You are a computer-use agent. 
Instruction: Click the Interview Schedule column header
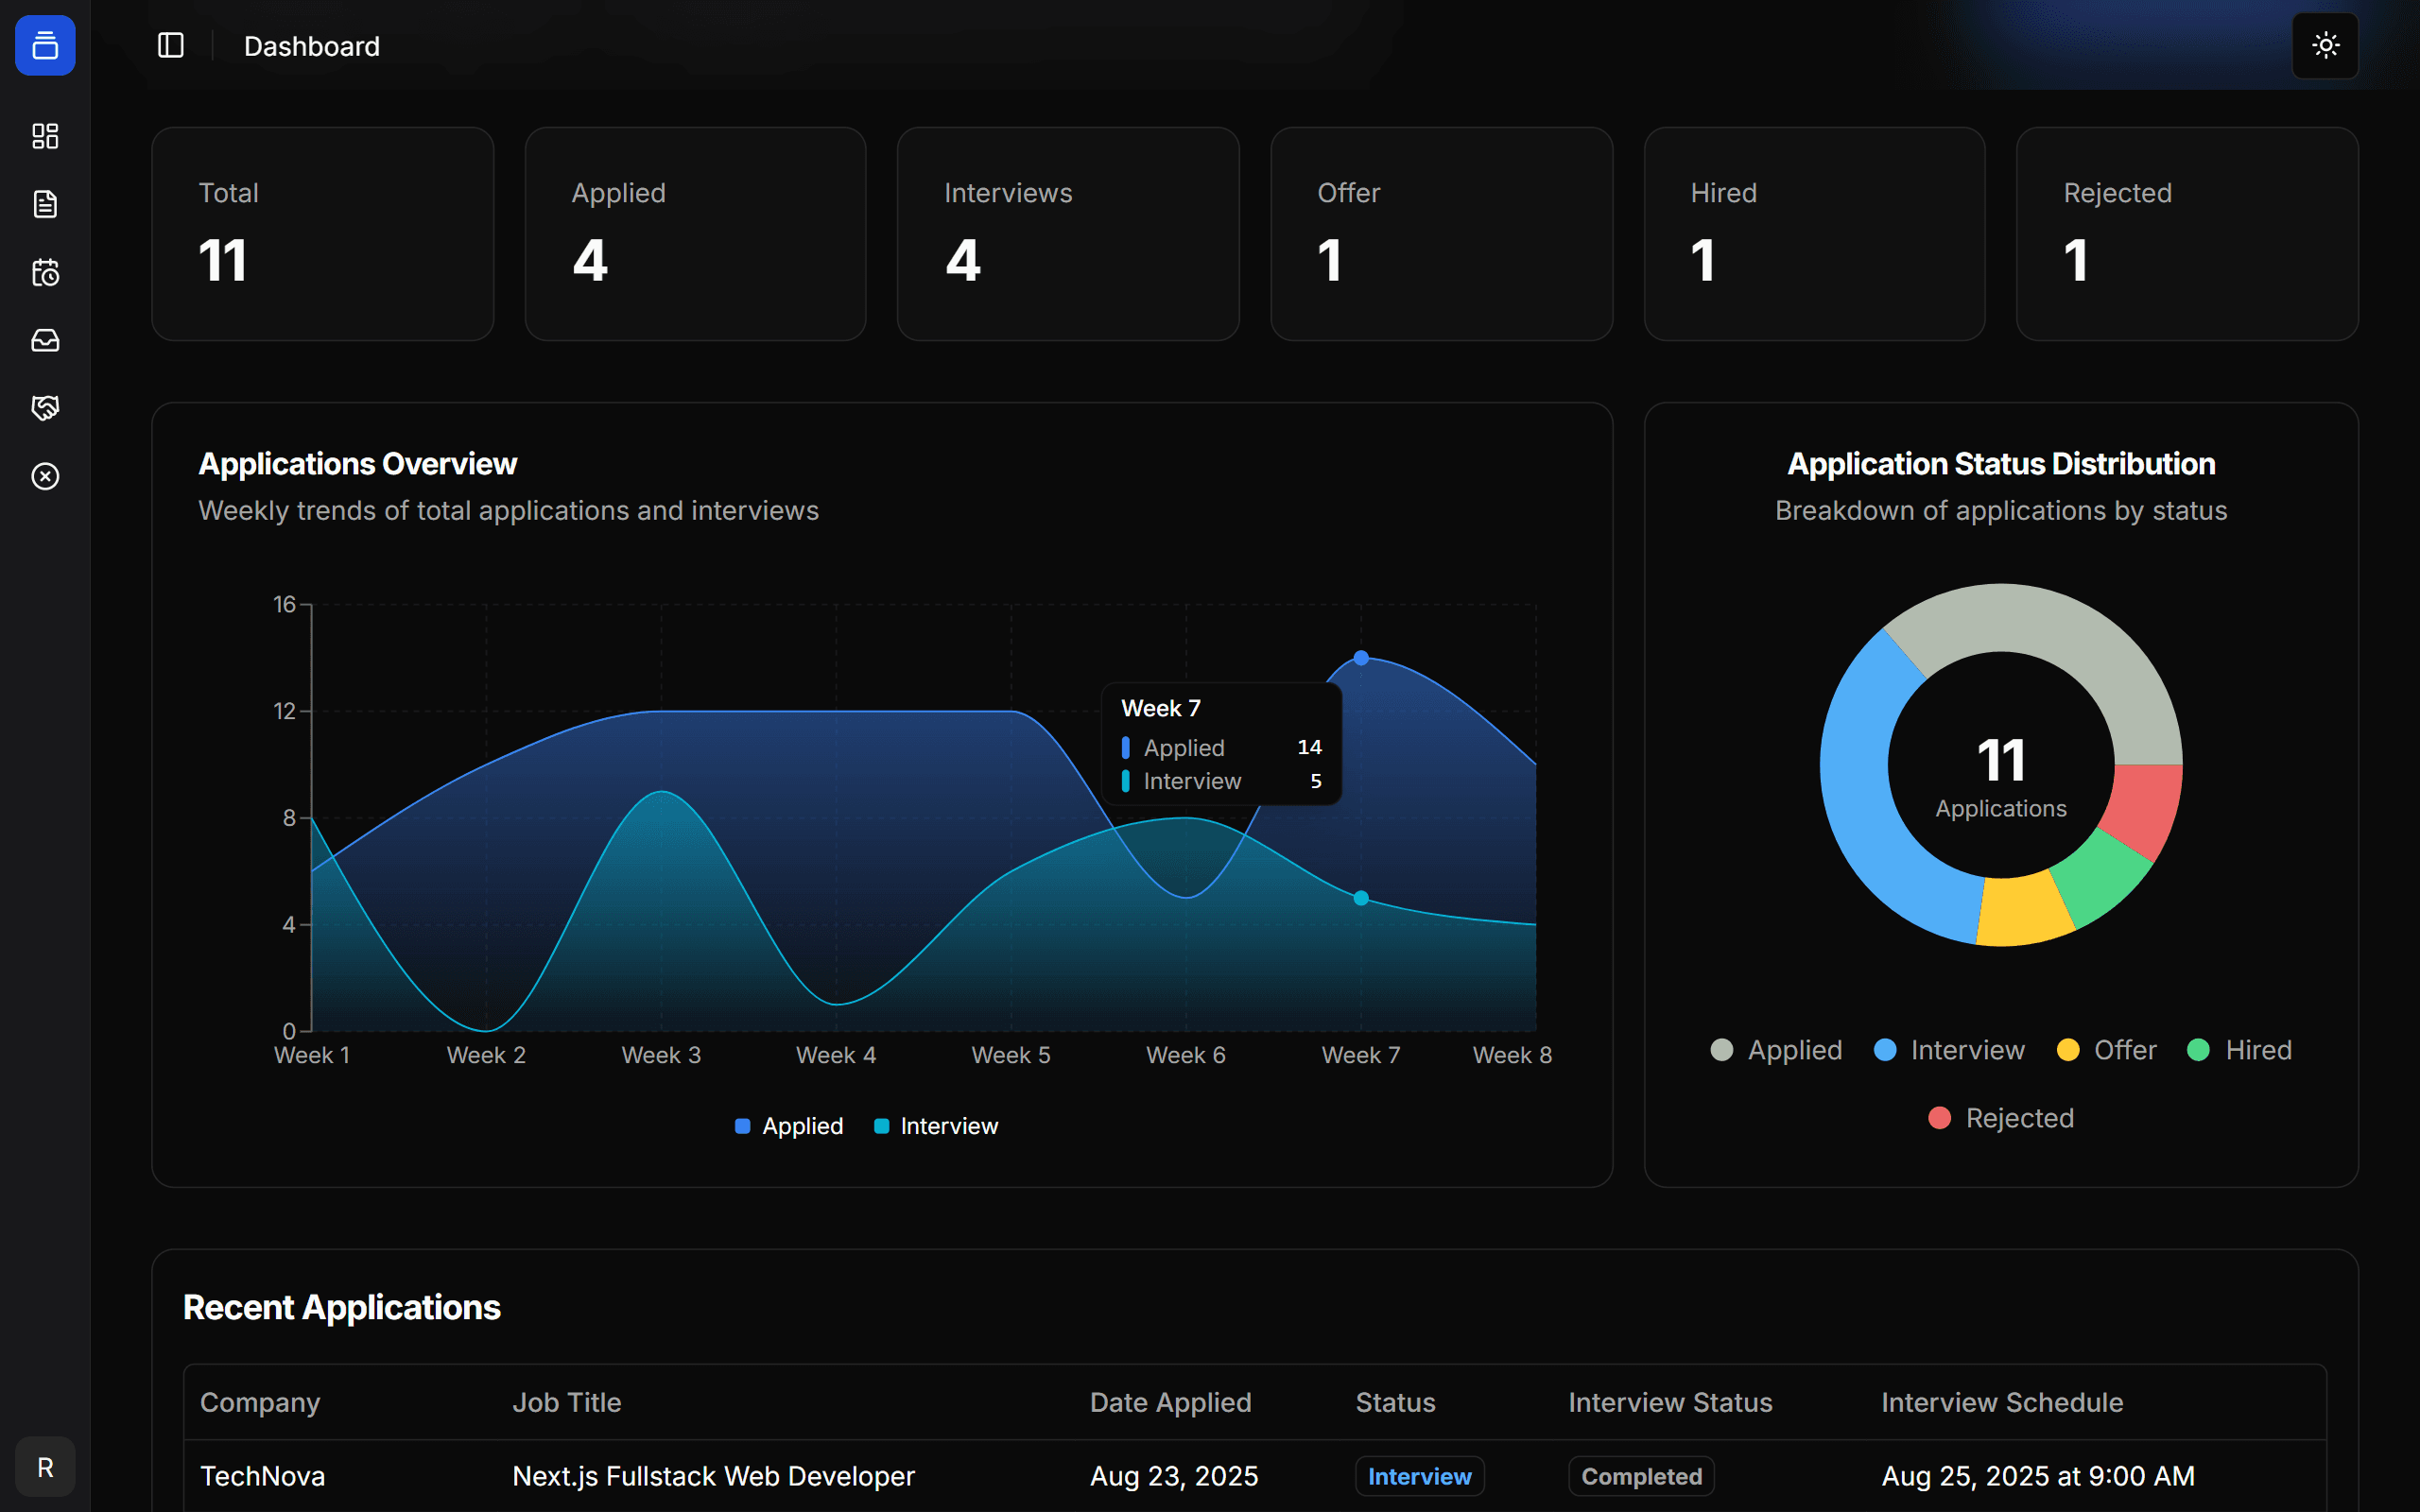pyautogui.click(x=2002, y=1403)
